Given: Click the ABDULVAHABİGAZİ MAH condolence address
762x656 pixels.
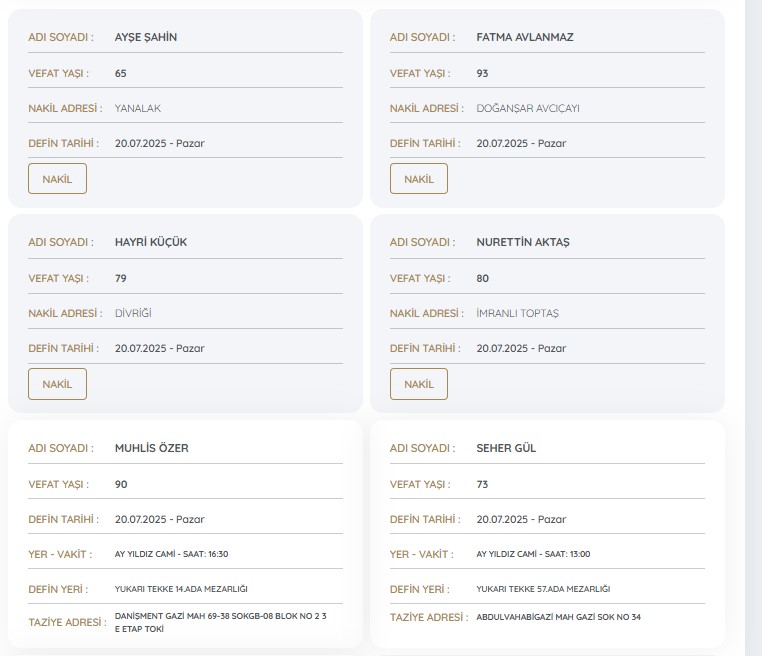Looking at the screenshot, I should (558, 617).
